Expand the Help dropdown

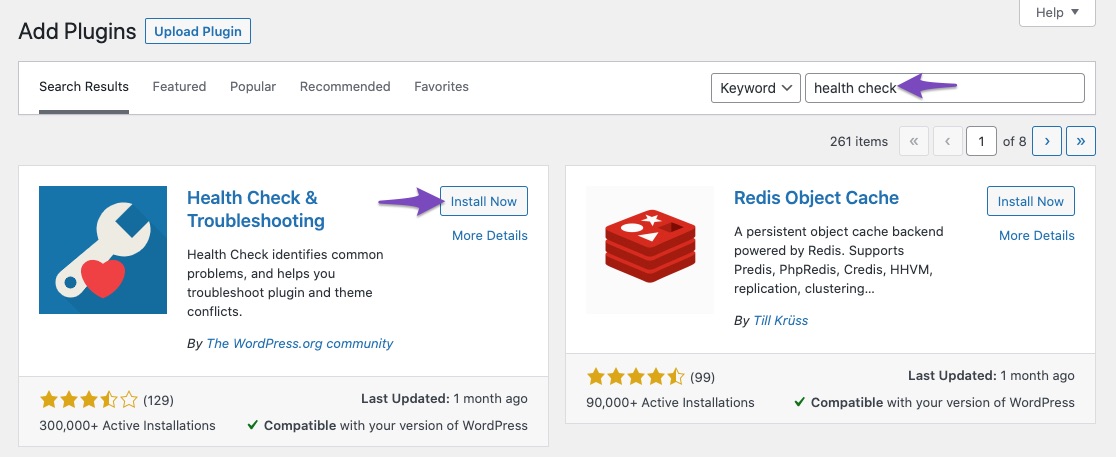[x=1057, y=13]
